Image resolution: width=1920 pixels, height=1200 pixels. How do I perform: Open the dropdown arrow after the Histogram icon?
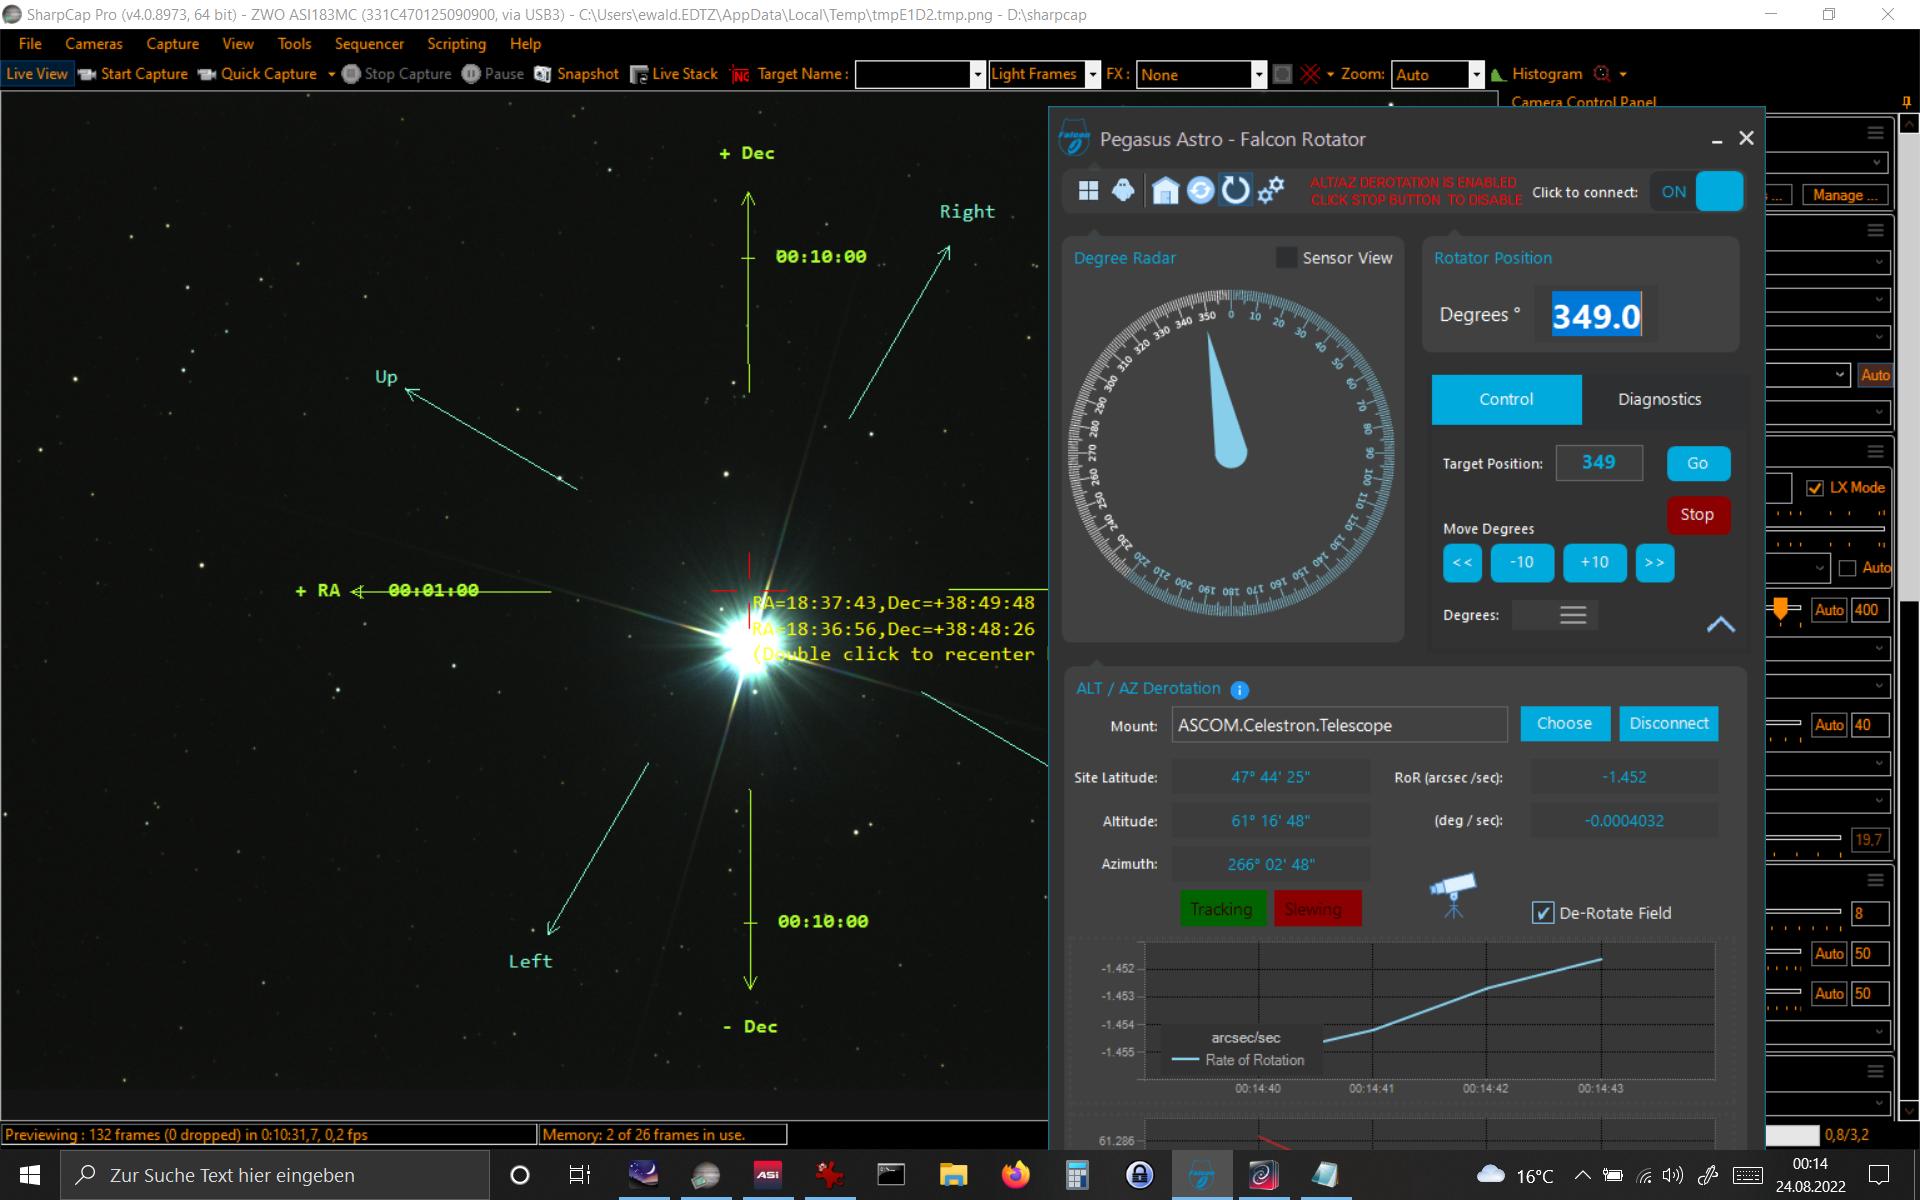coord(1623,74)
